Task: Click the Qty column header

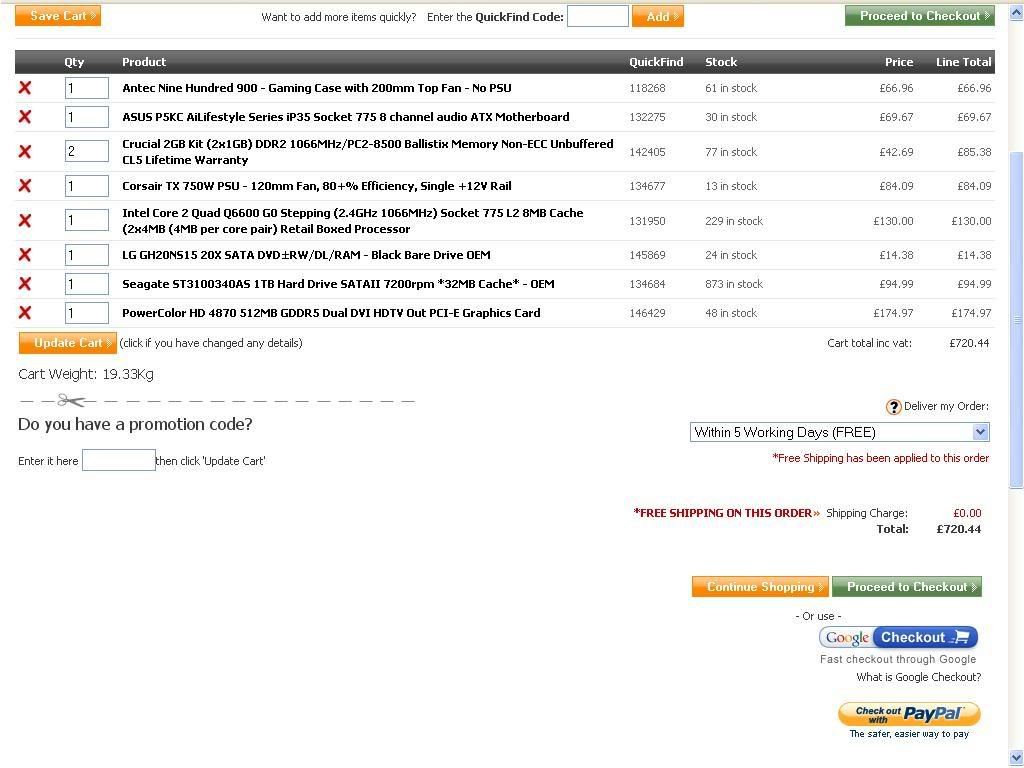Action: pyautogui.click(x=74, y=62)
